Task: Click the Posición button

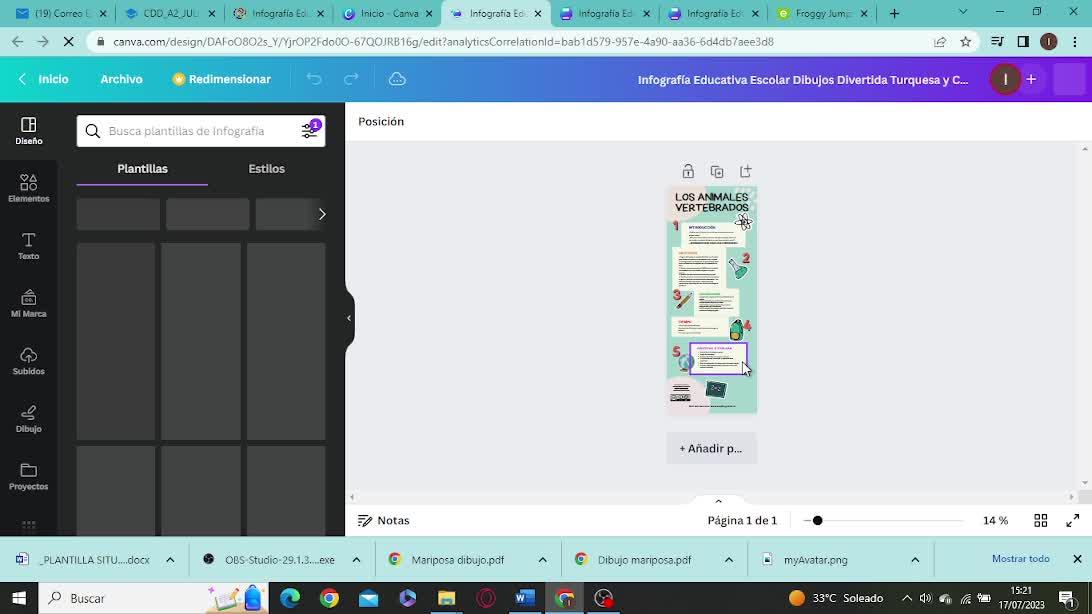Action: 381,121
